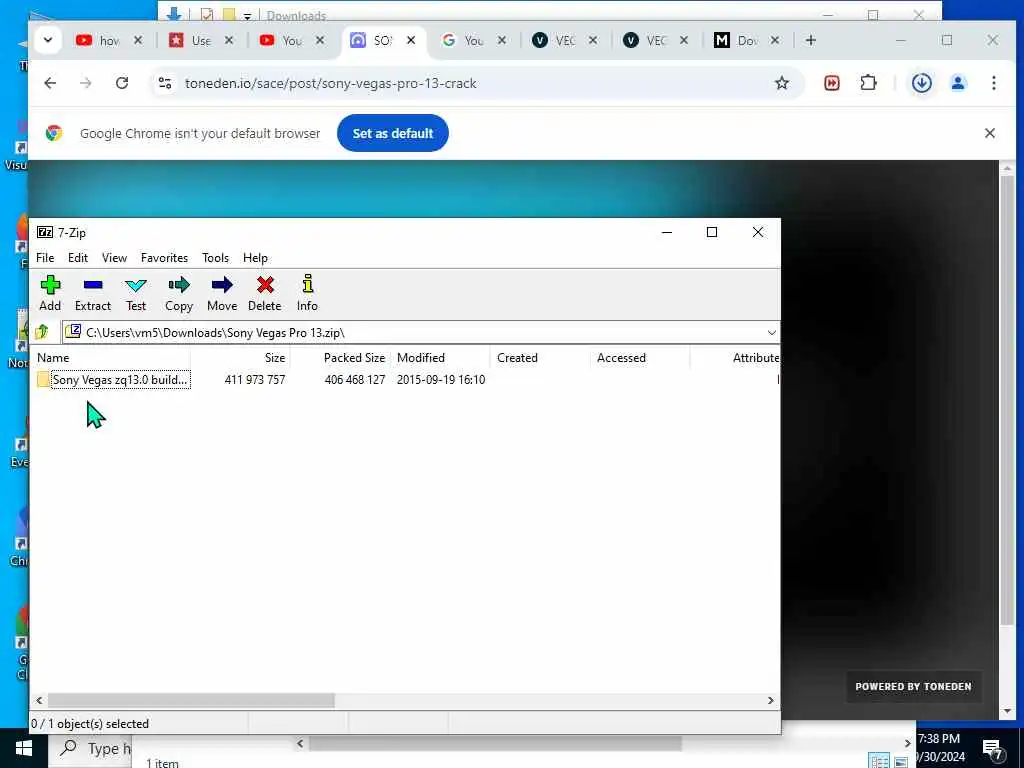Open the Info tool in 7-Zip
The height and width of the screenshot is (768, 1024).
click(x=307, y=293)
